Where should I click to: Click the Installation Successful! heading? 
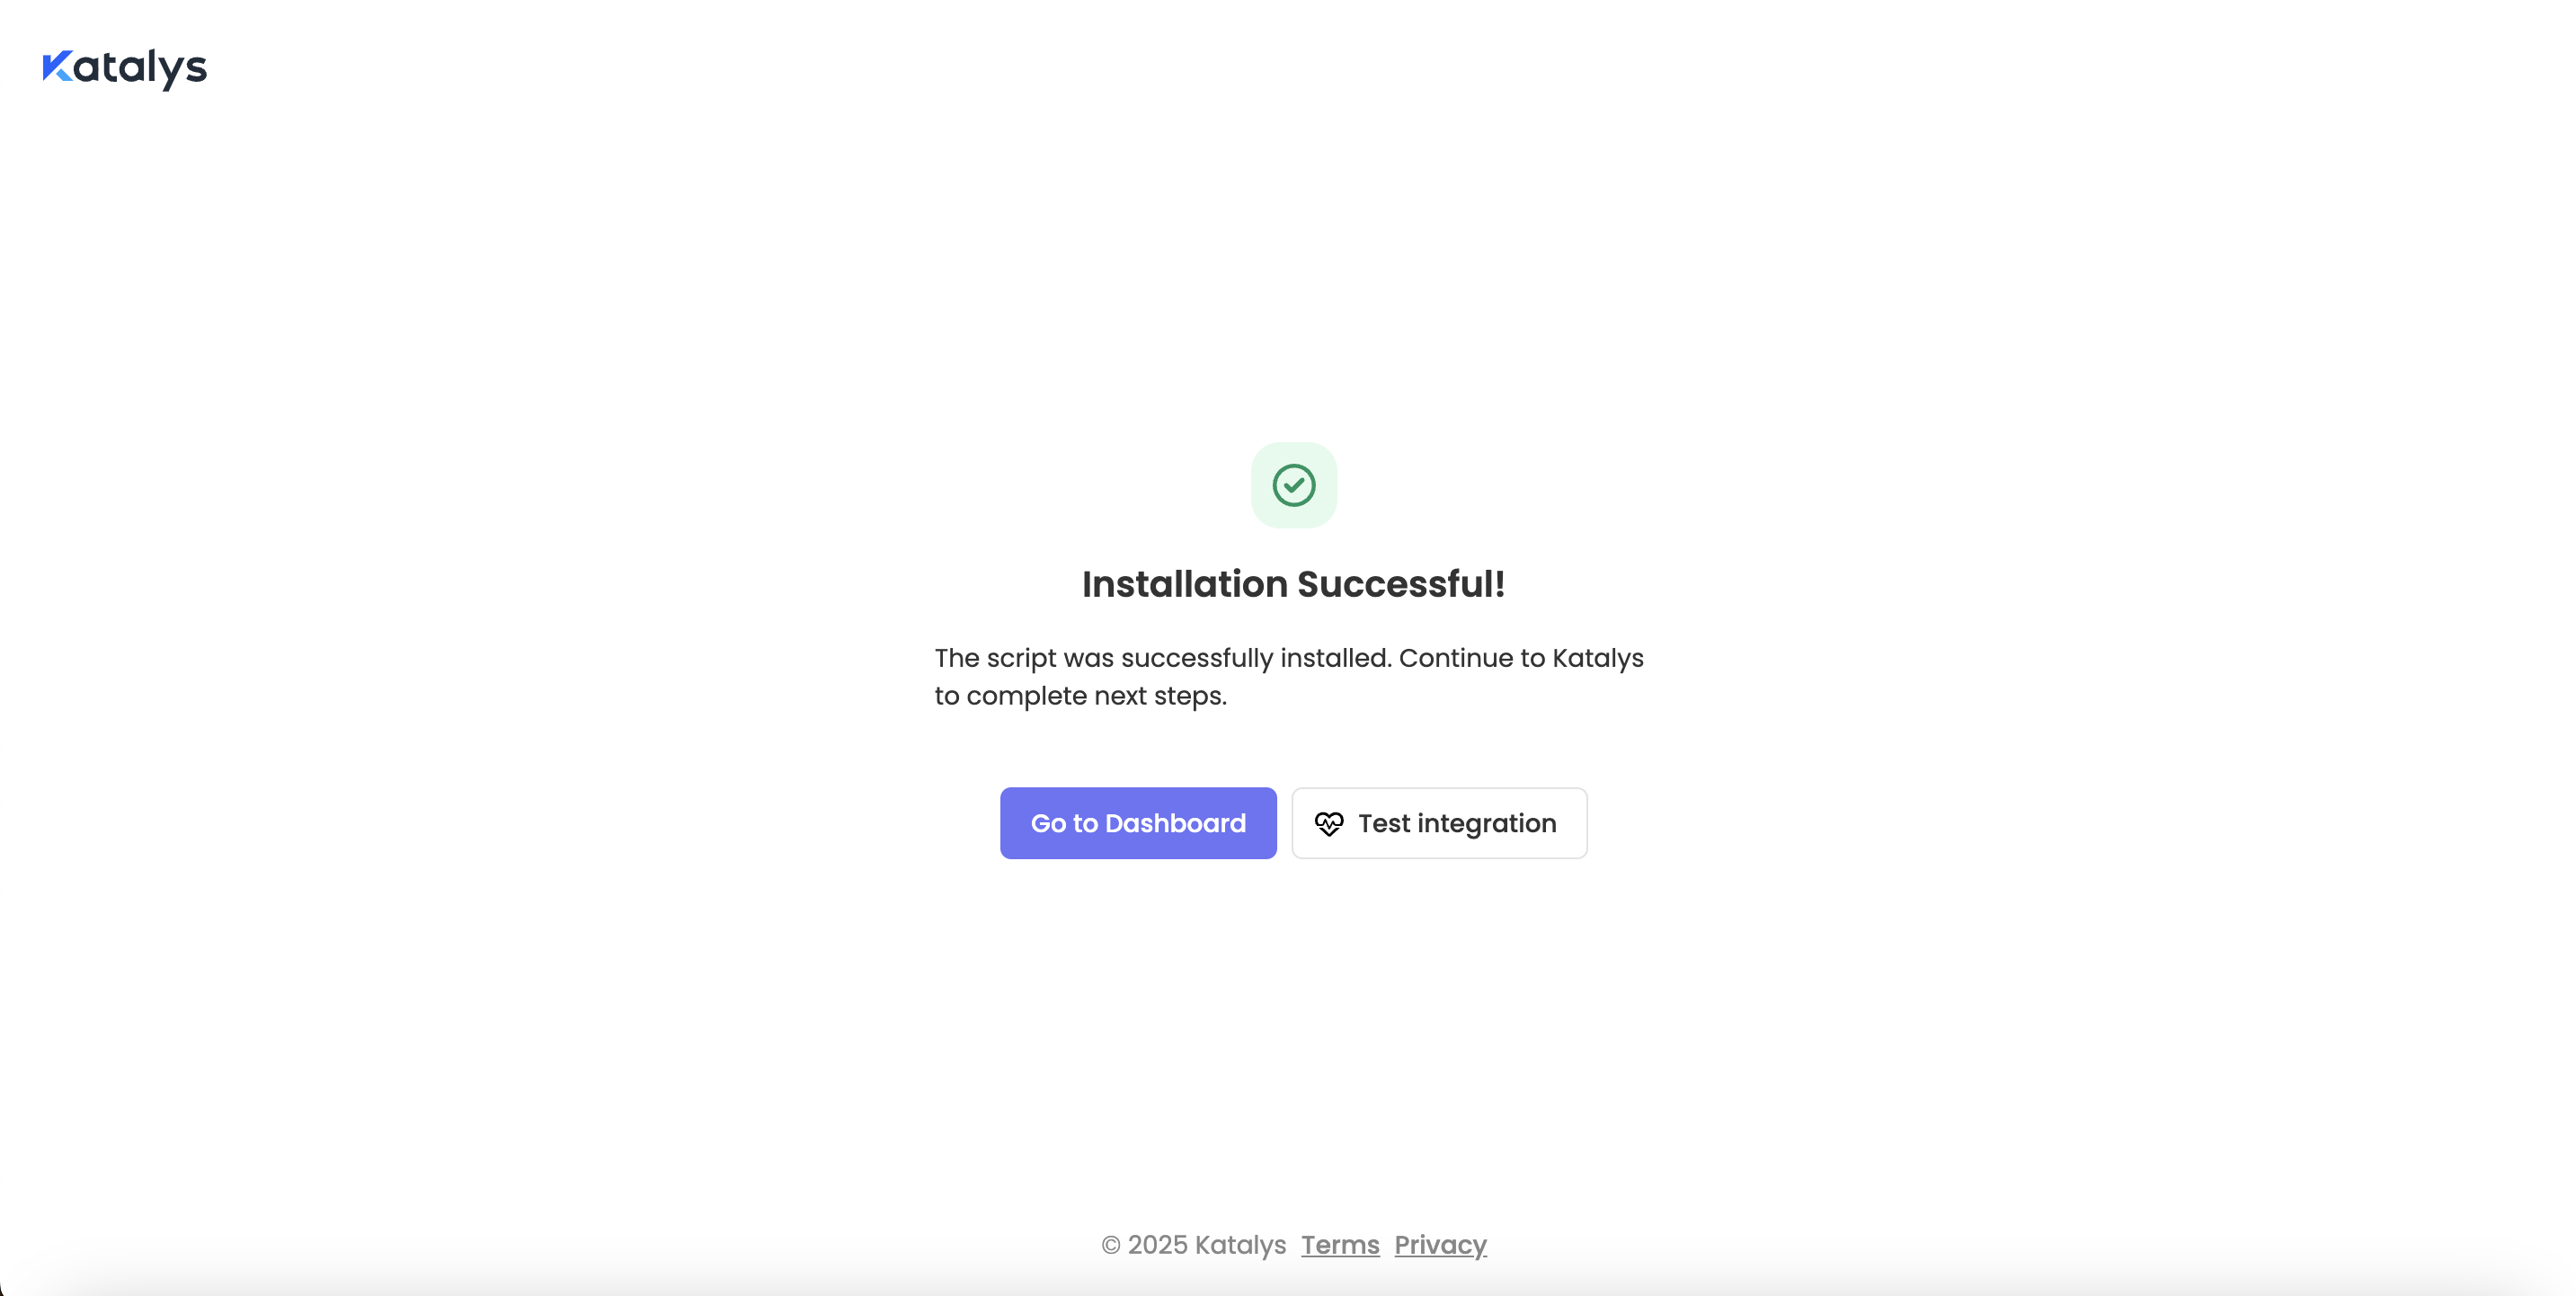pos(1293,584)
